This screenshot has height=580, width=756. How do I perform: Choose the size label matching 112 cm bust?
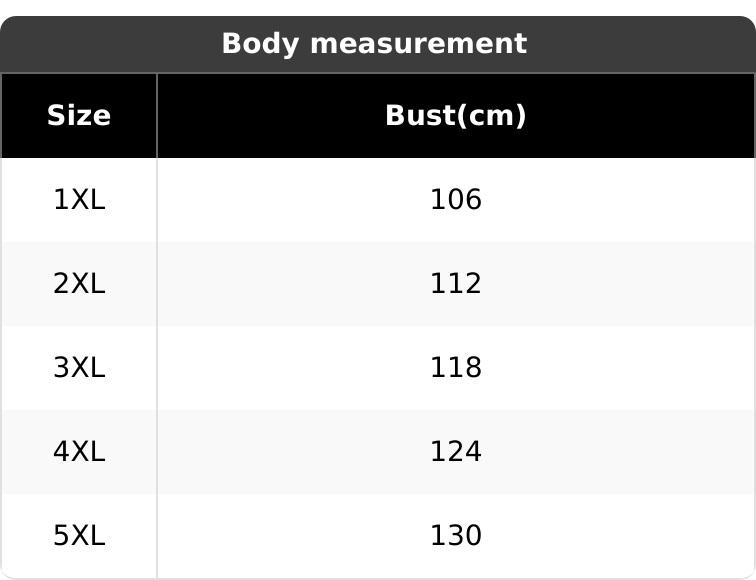click(x=79, y=284)
